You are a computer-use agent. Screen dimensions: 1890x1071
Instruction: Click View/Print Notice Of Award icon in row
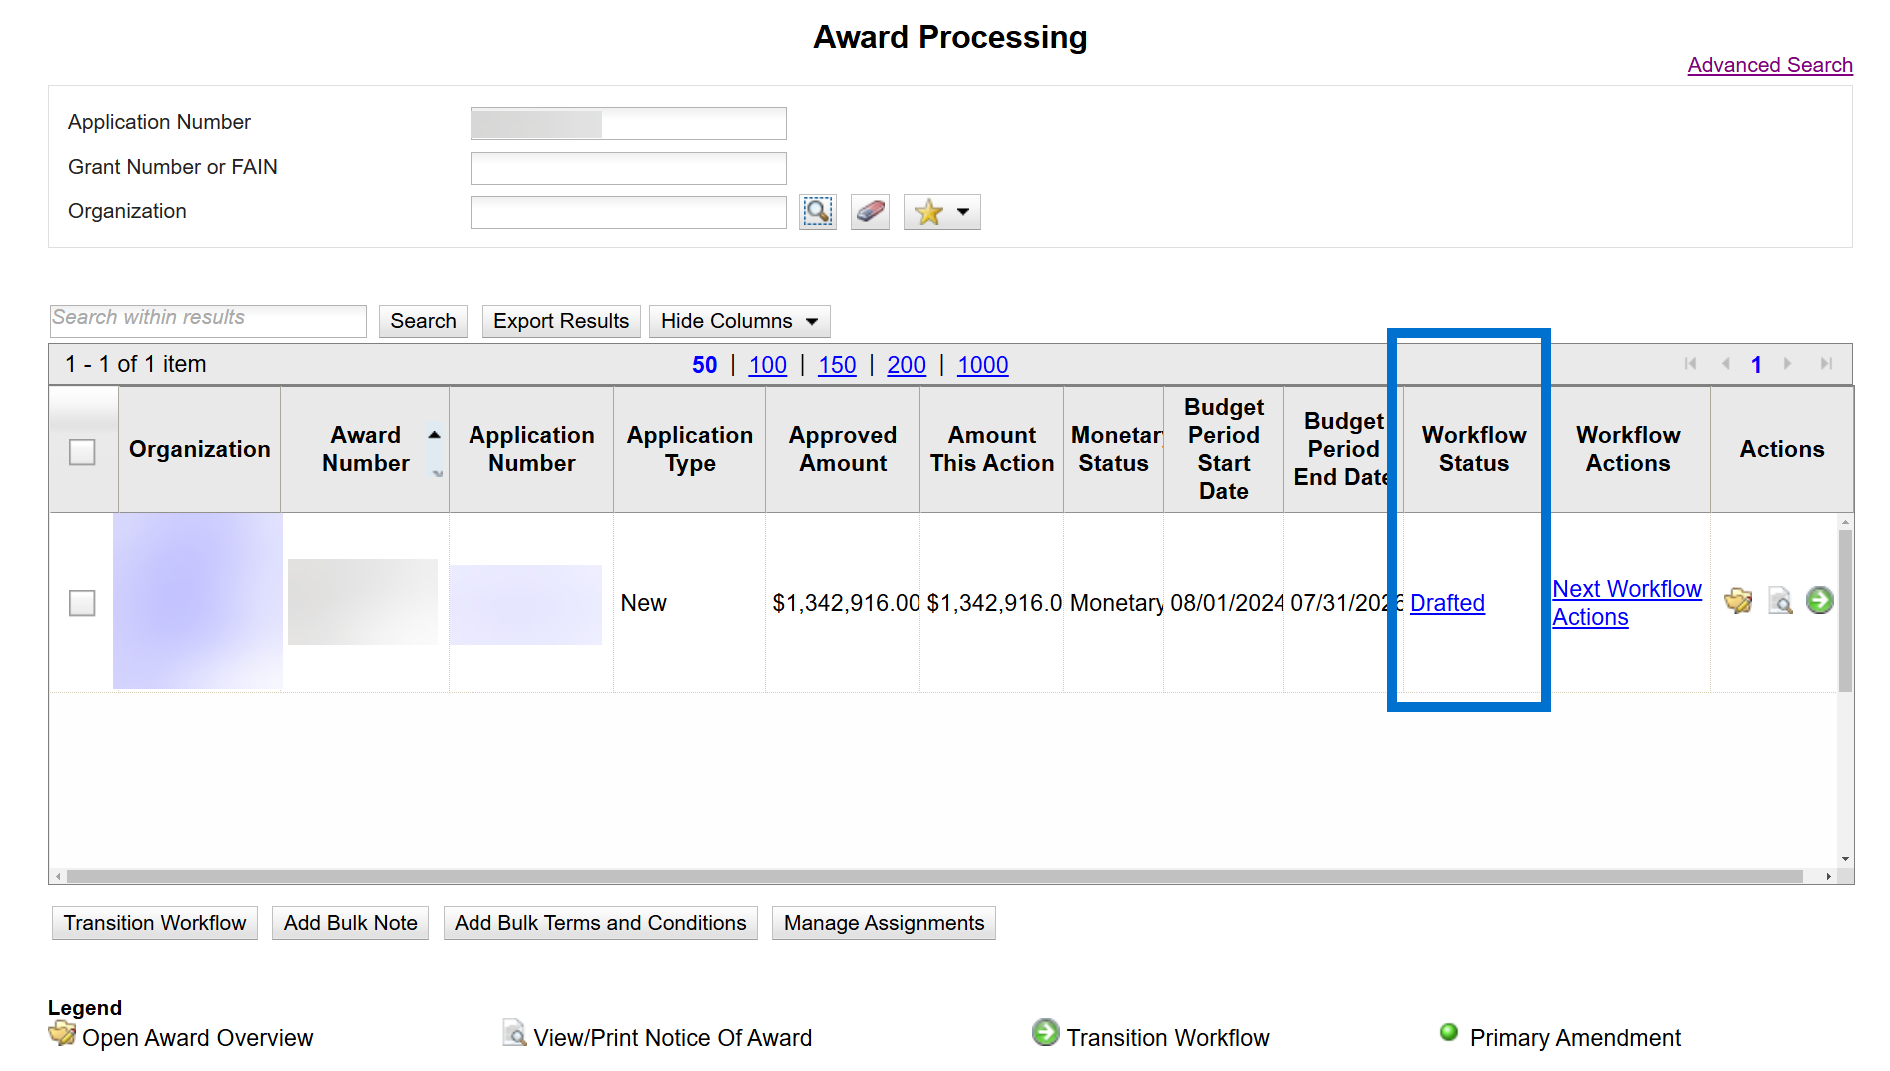point(1780,601)
